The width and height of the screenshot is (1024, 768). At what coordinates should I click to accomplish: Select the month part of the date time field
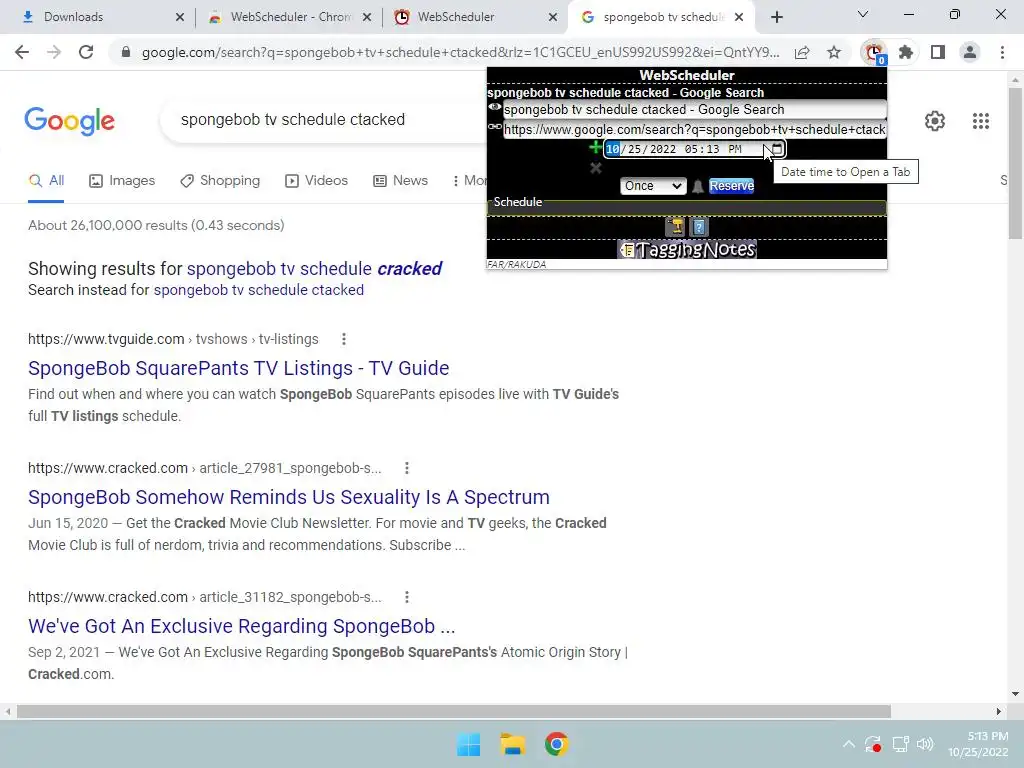point(613,149)
